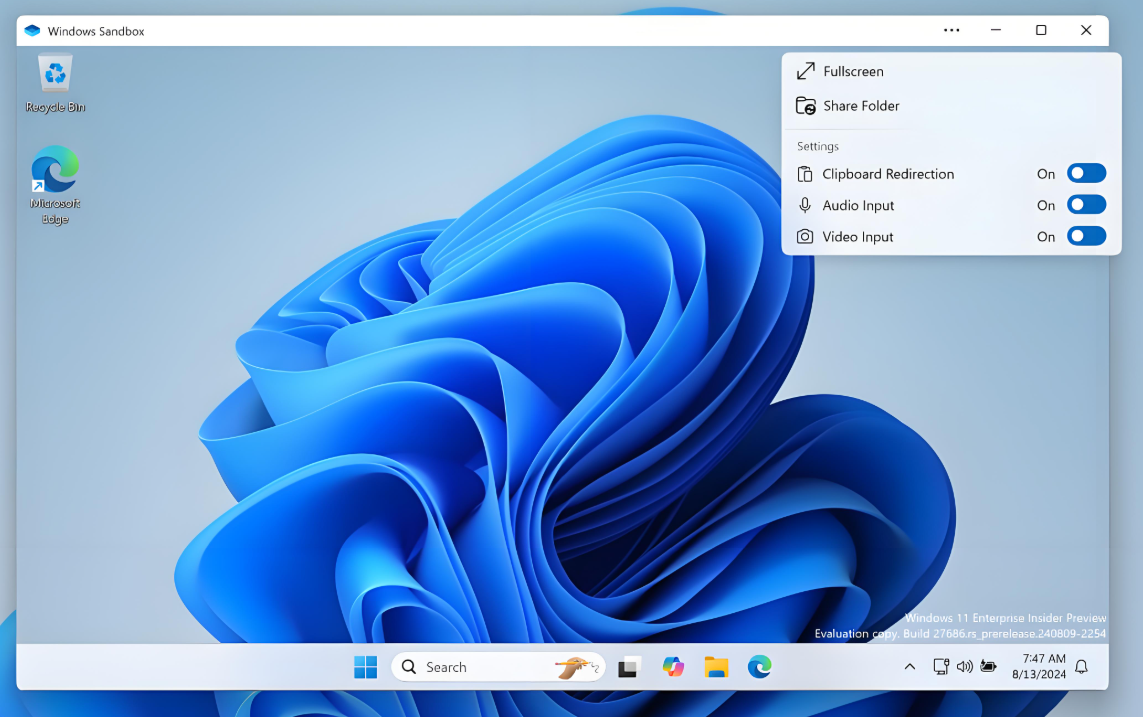Open the Fullscreen icon in sandbox menu
Image resolution: width=1143 pixels, height=717 pixels.
(x=805, y=71)
